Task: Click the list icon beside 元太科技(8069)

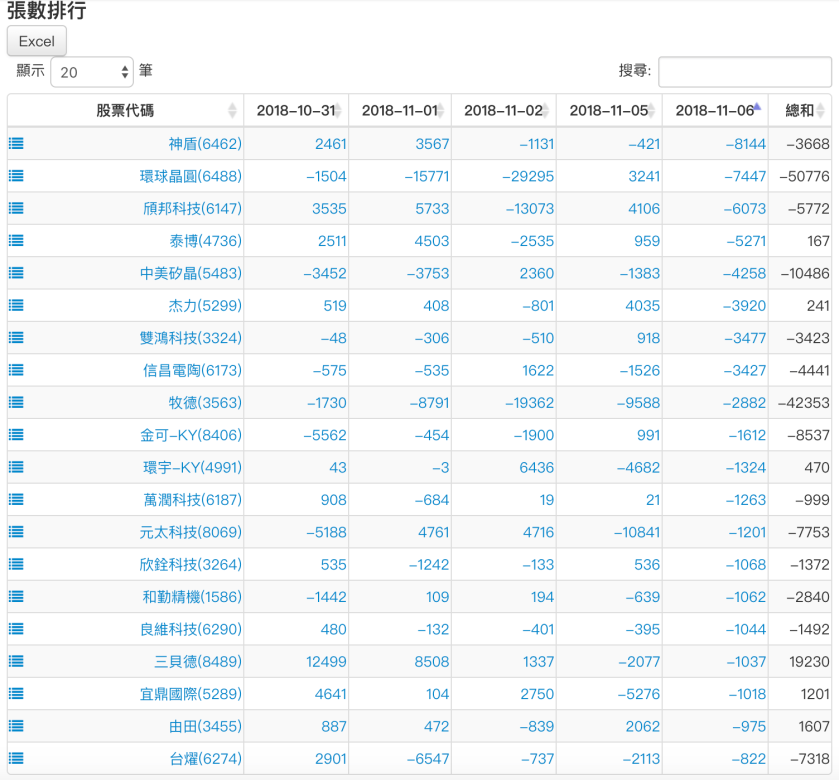Action: coord(15,532)
